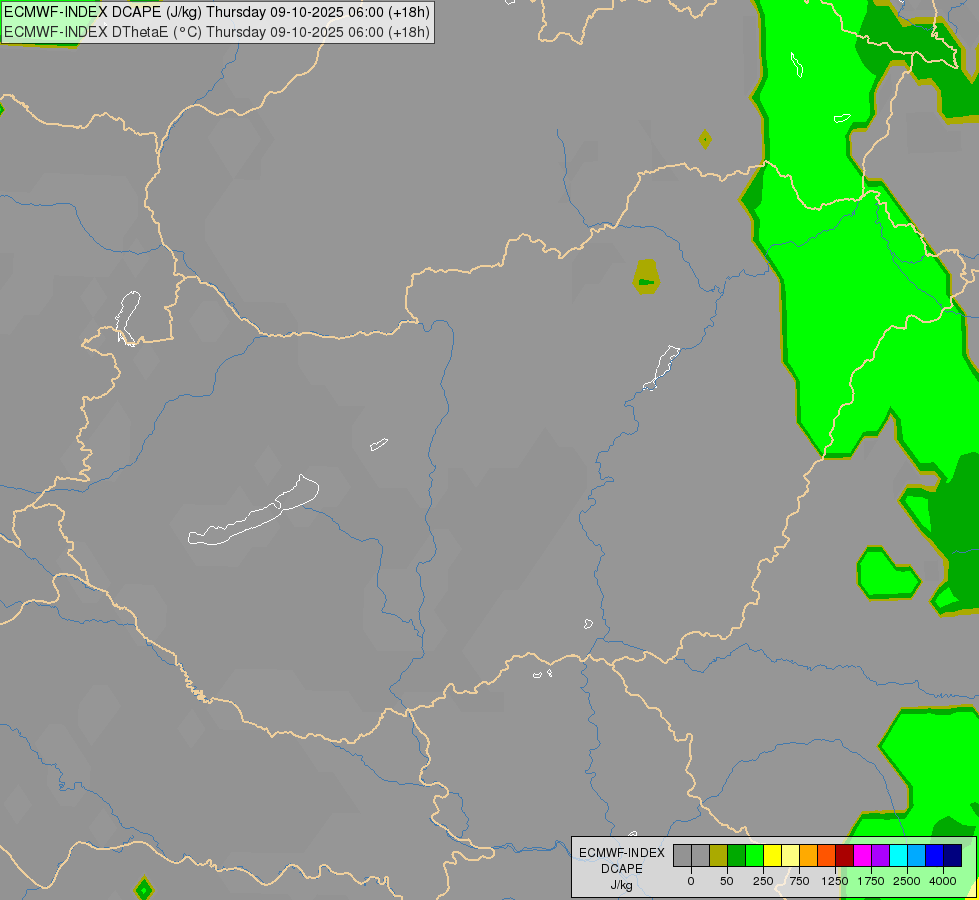Click the bright green legend swatch
Screen dimensions: 979x900
pyautogui.click(x=755, y=855)
